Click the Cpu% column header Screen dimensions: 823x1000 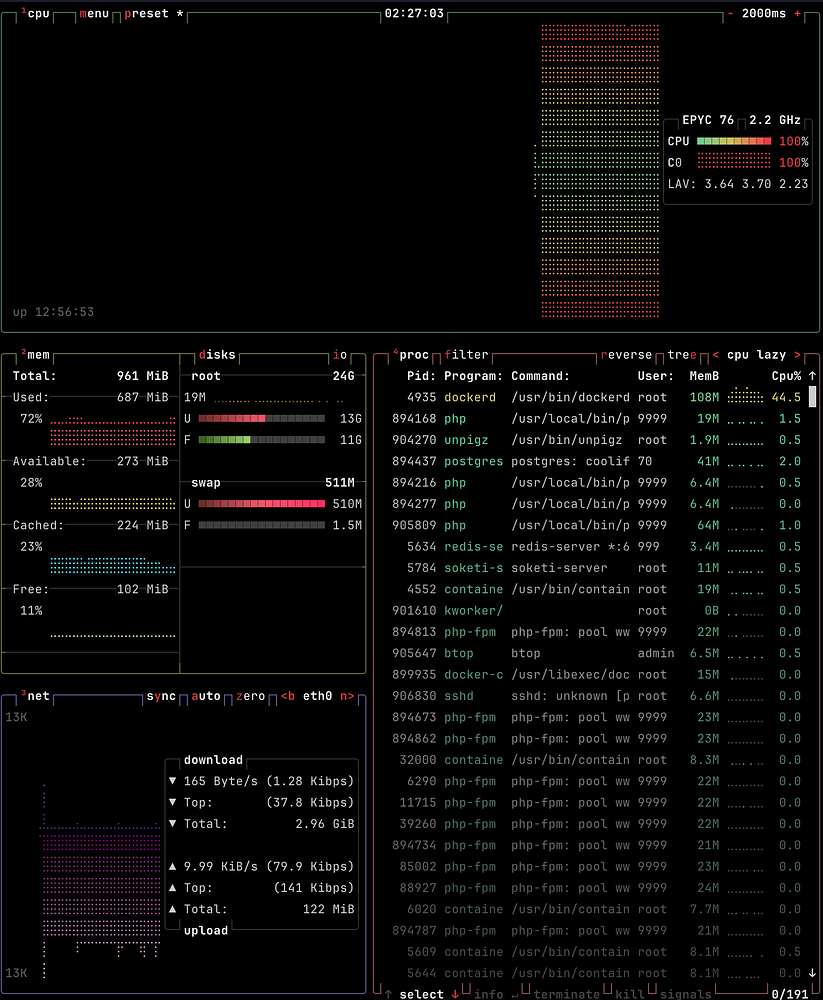(786, 376)
